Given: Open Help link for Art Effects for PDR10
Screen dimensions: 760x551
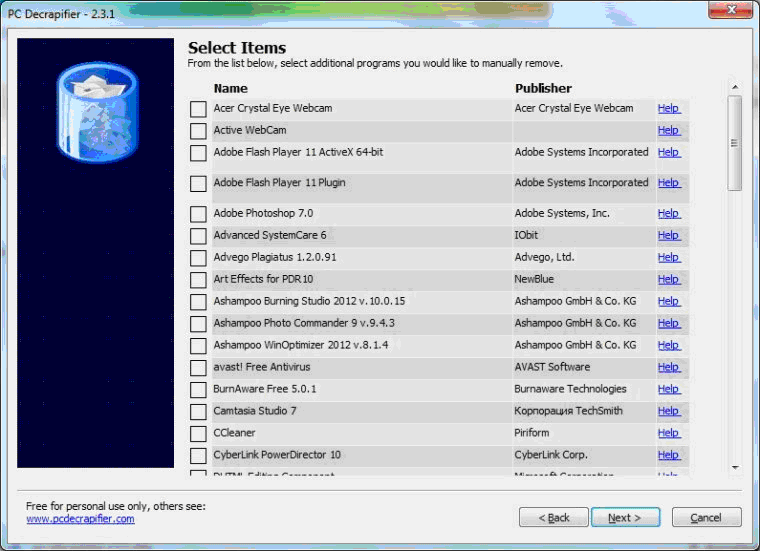Looking at the screenshot, I should point(669,279).
